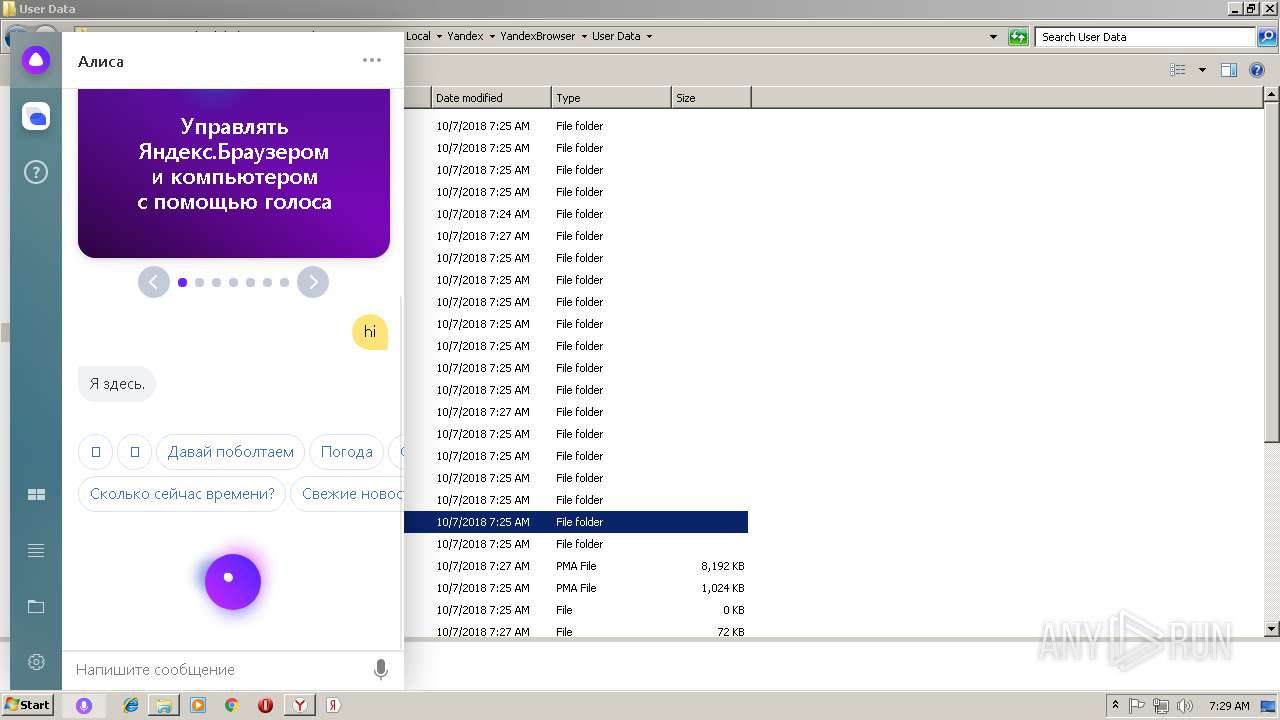Select the last carousel dot

click(284, 282)
